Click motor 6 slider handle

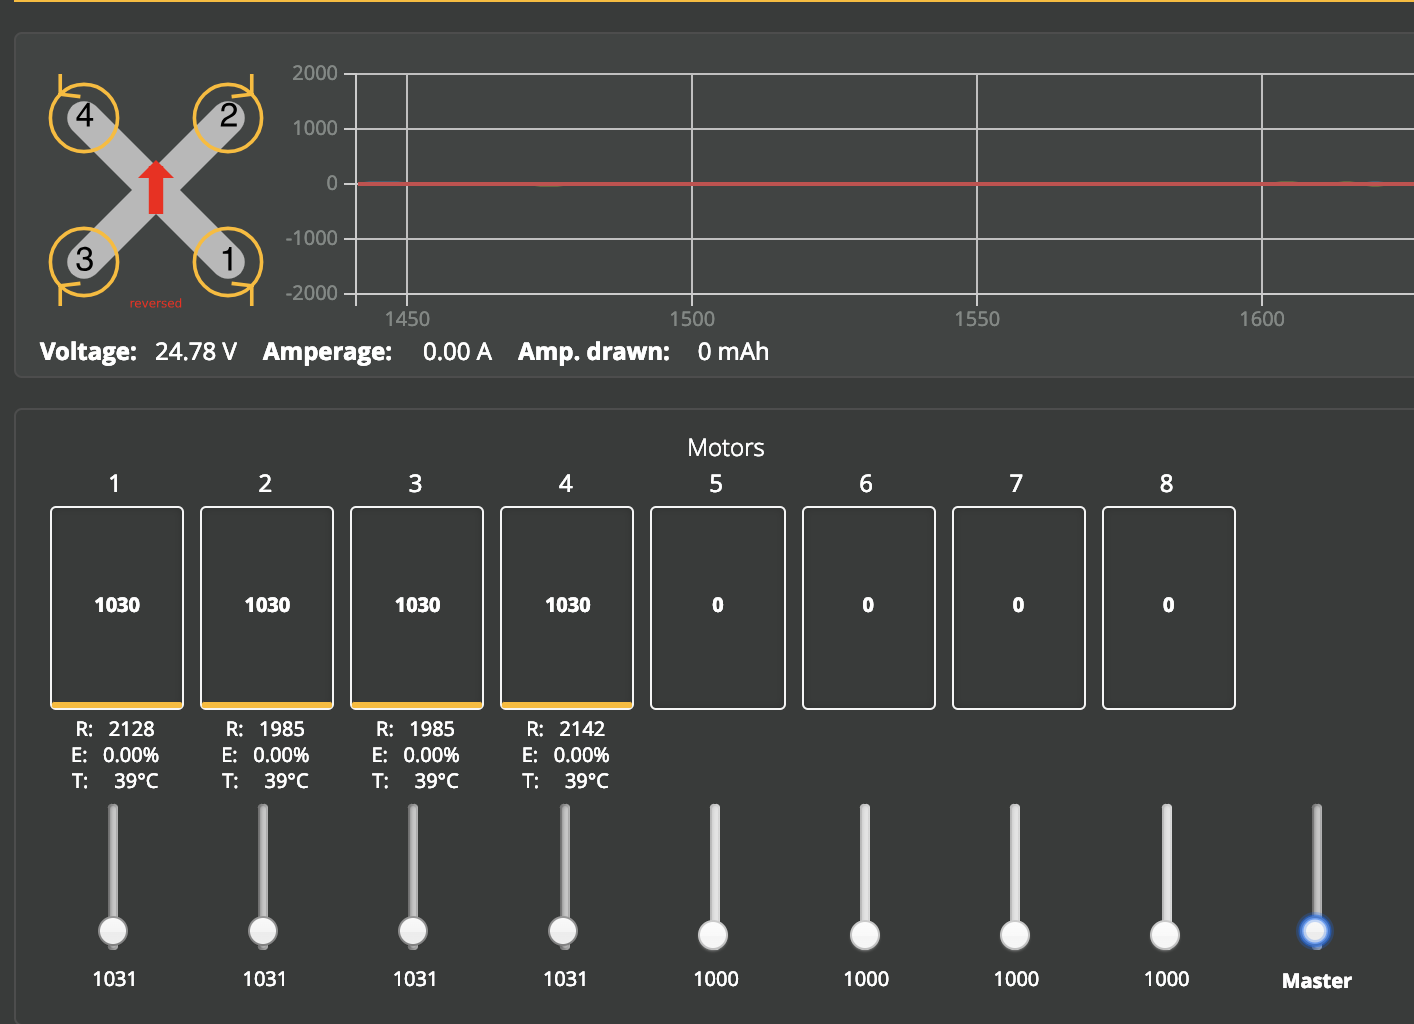coord(865,935)
